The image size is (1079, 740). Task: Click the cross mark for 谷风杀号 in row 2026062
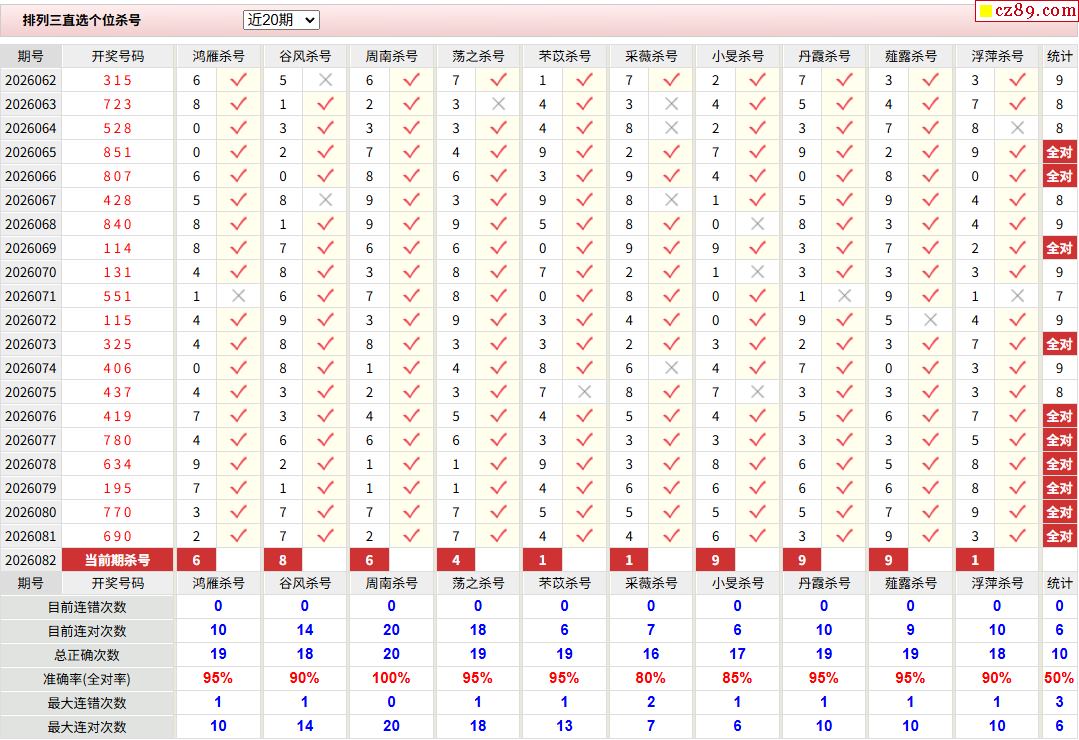(x=325, y=80)
